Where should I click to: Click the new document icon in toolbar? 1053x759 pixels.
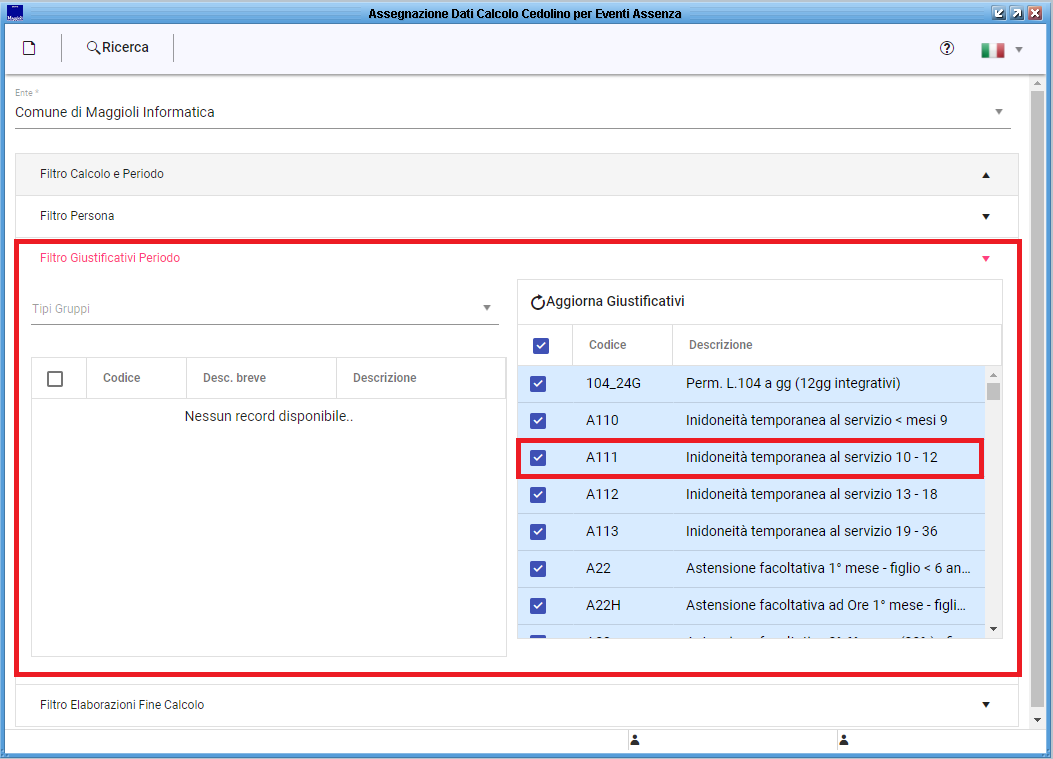[29, 48]
